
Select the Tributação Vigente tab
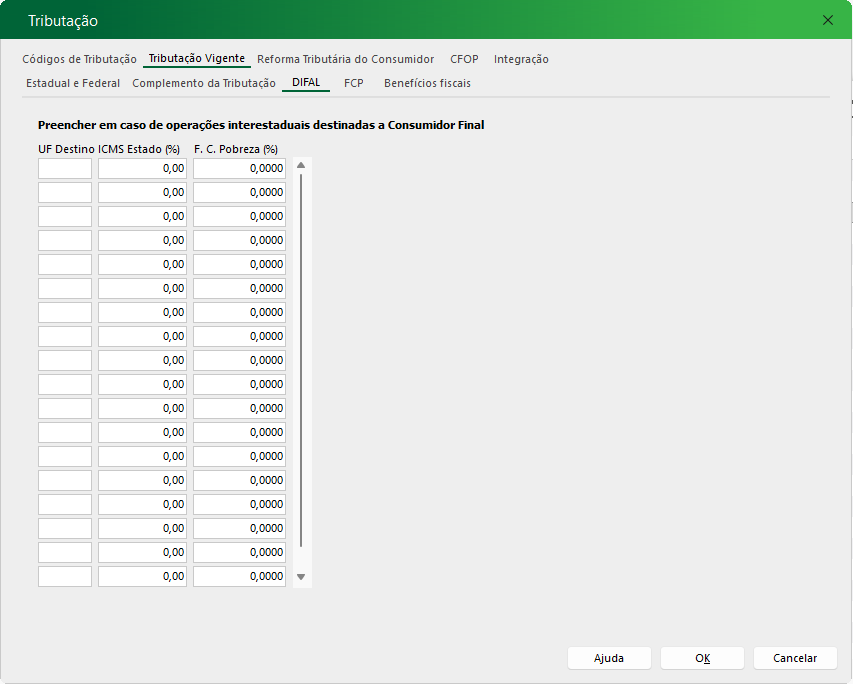point(196,59)
